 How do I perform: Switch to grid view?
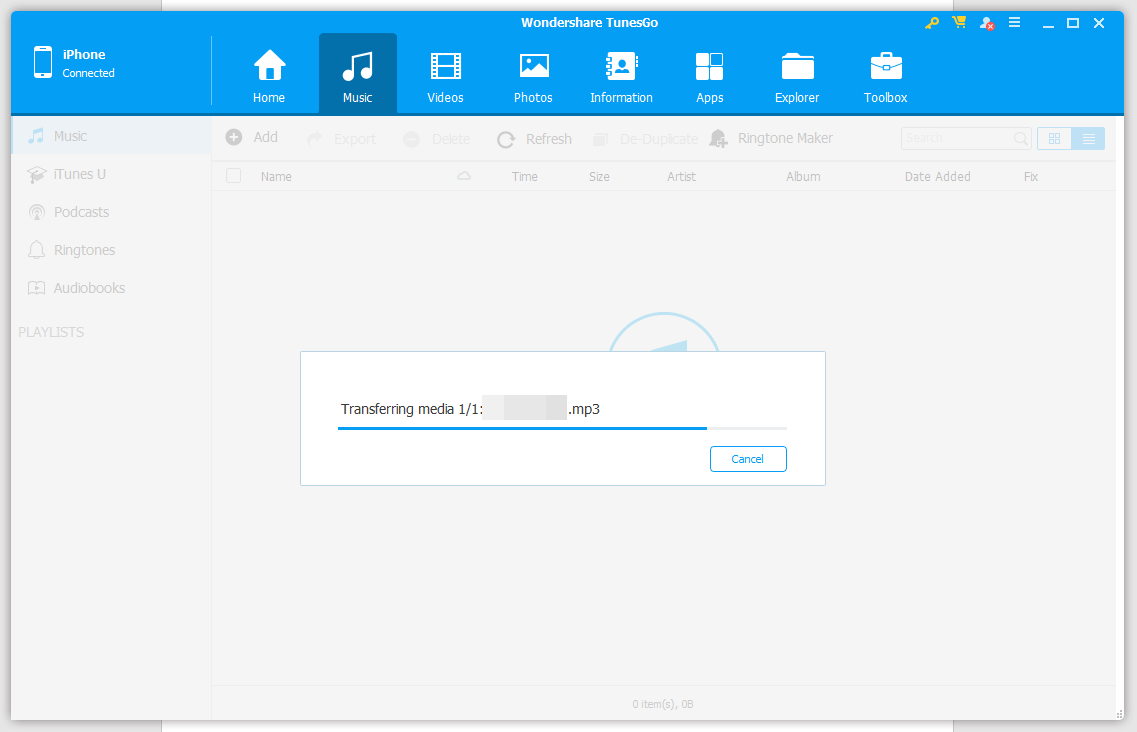pos(1054,139)
